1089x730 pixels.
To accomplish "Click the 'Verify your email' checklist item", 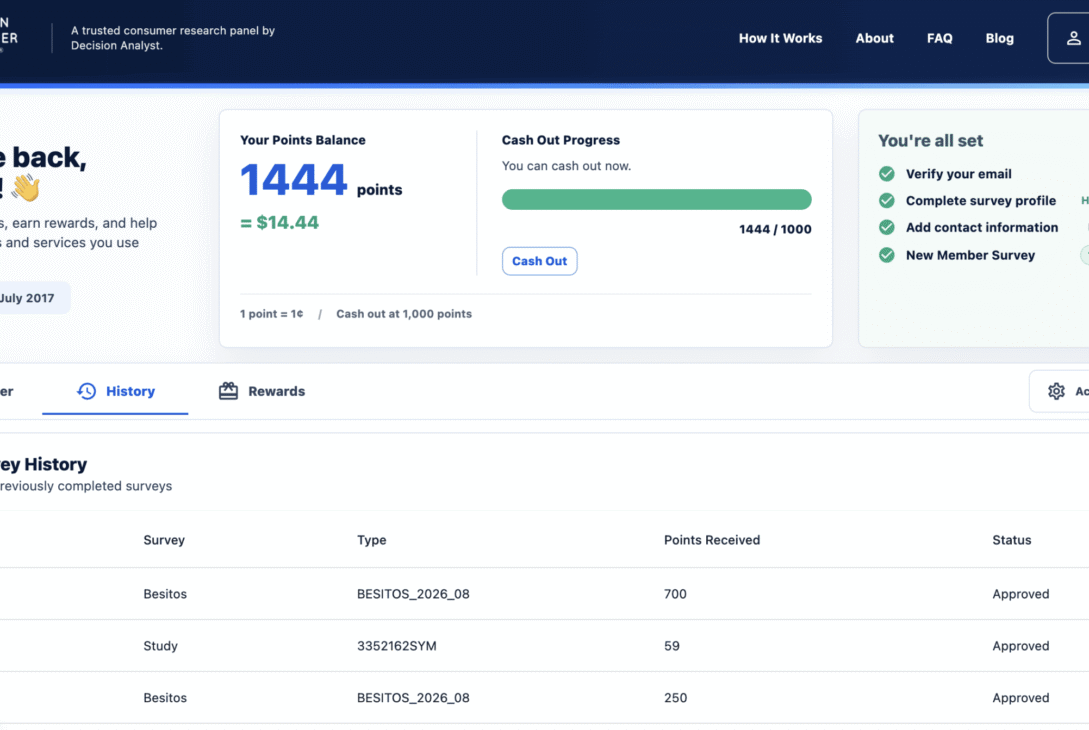I will [958, 174].
